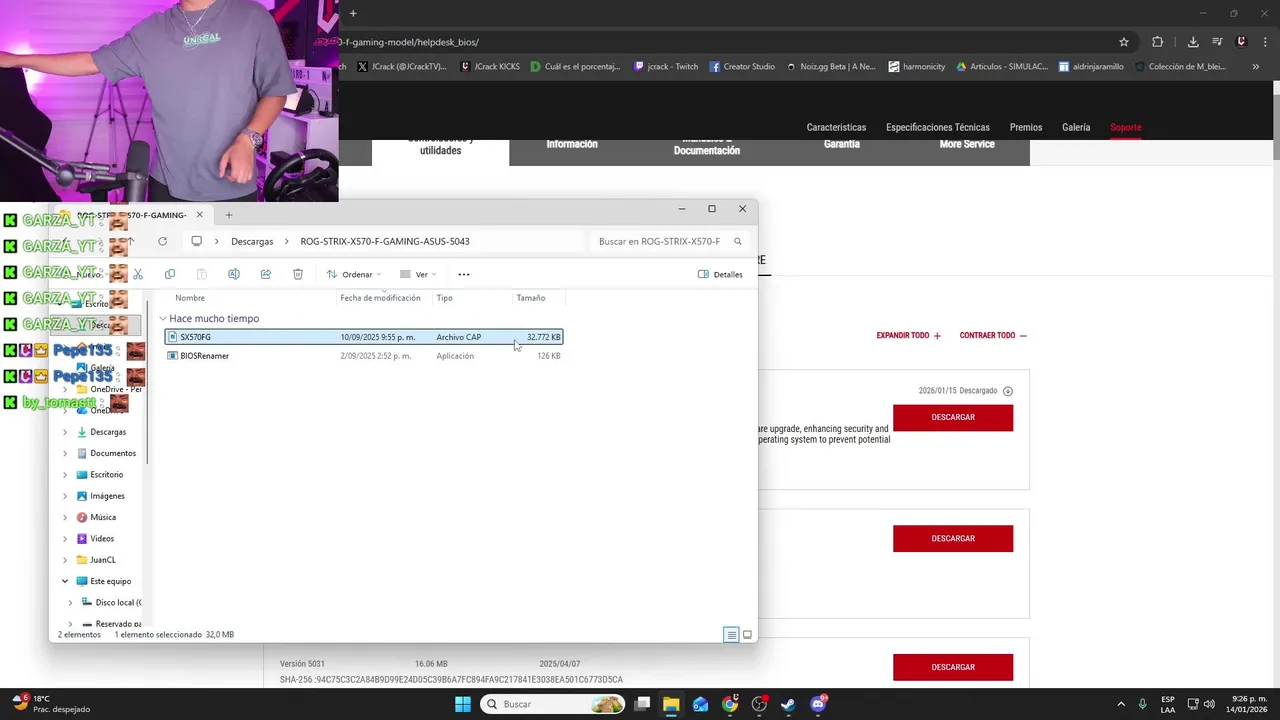Open Chrome downloads icon
The image size is (1280, 720).
1193,42
